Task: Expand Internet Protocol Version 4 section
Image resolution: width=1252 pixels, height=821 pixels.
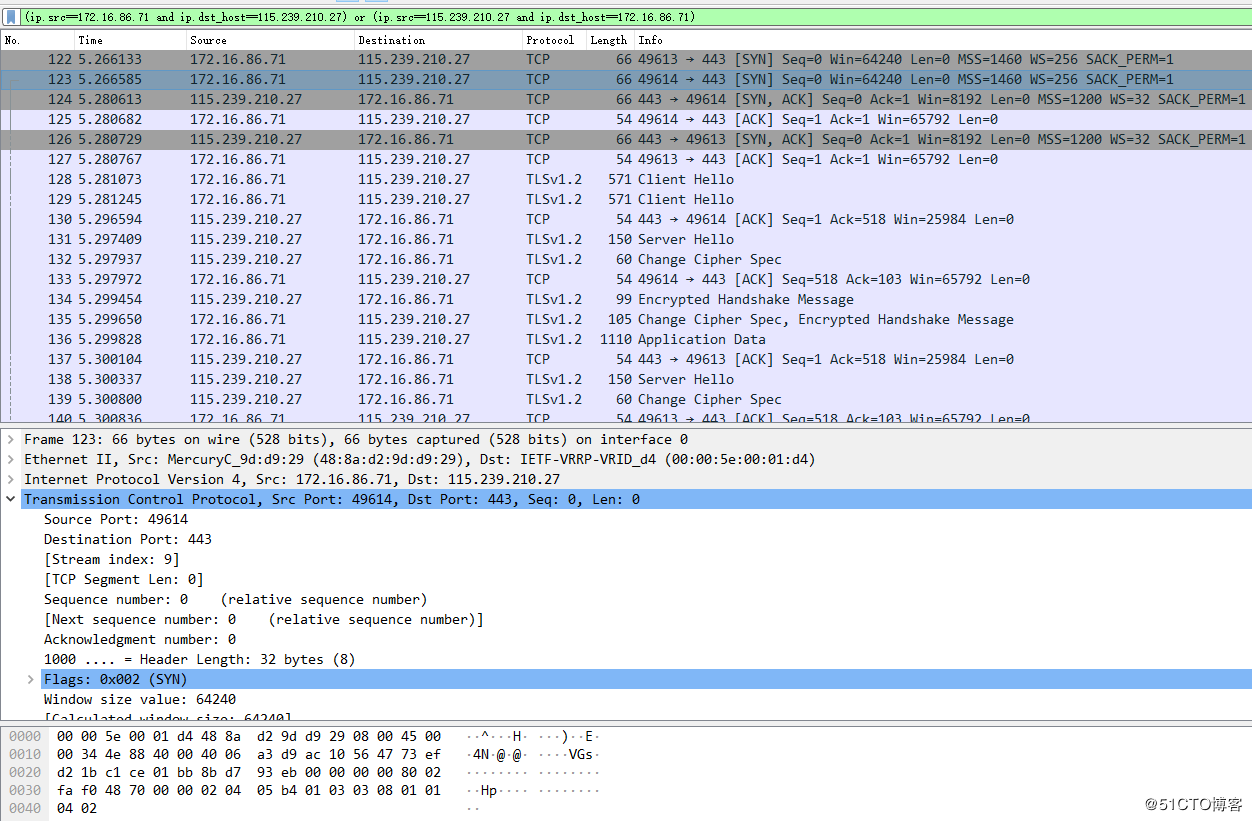Action: click(x=11, y=479)
